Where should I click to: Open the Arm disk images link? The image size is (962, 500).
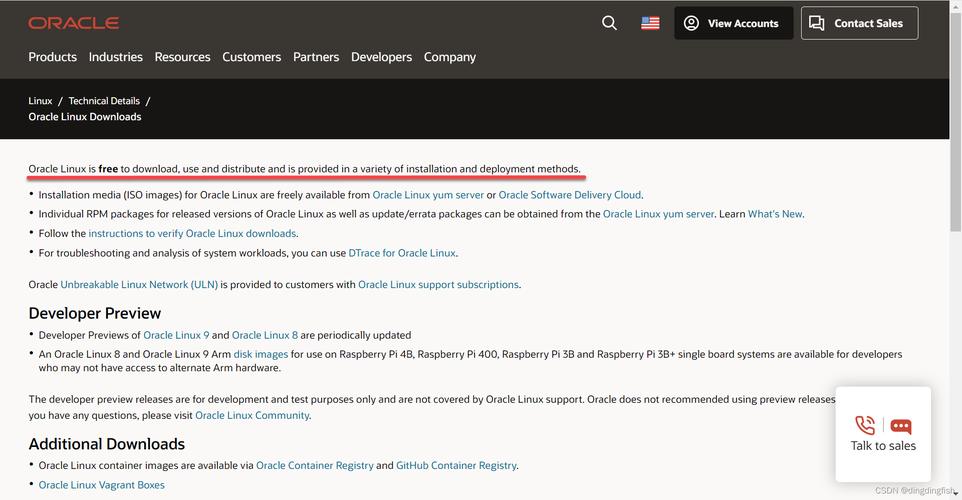(261, 355)
